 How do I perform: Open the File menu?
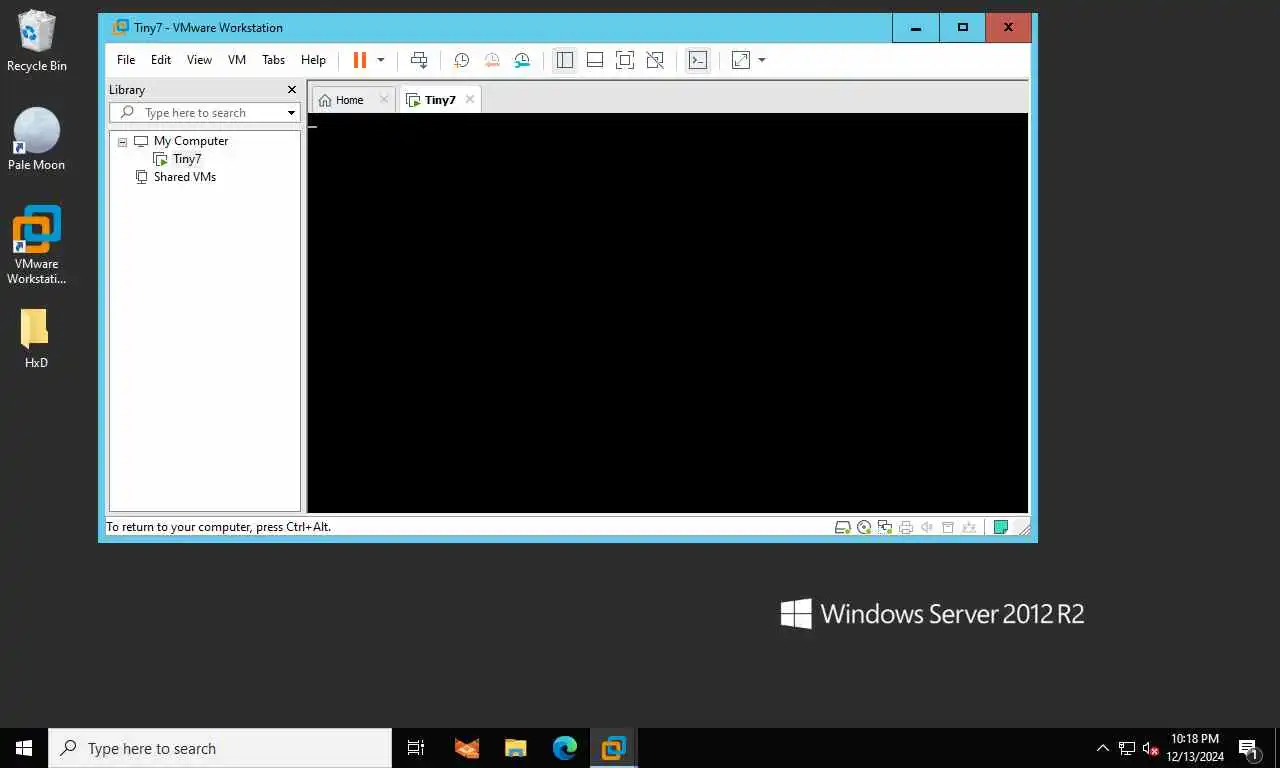coord(126,60)
